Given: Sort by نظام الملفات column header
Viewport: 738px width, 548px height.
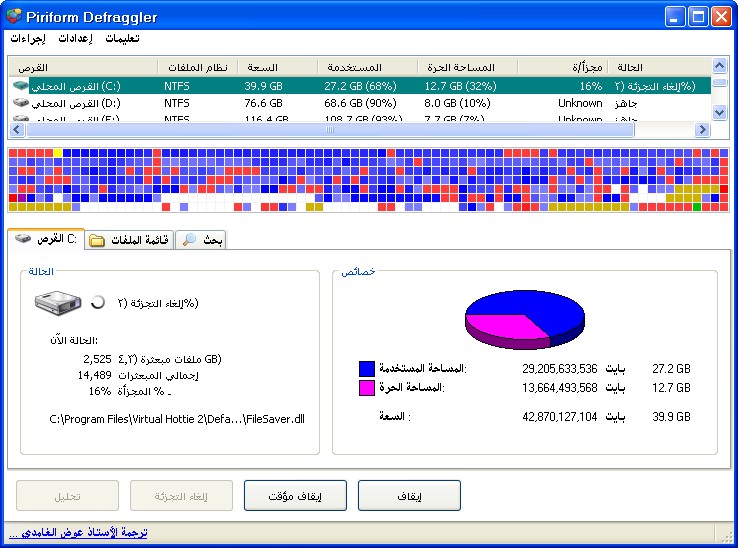Looking at the screenshot, I should click(x=198, y=67).
